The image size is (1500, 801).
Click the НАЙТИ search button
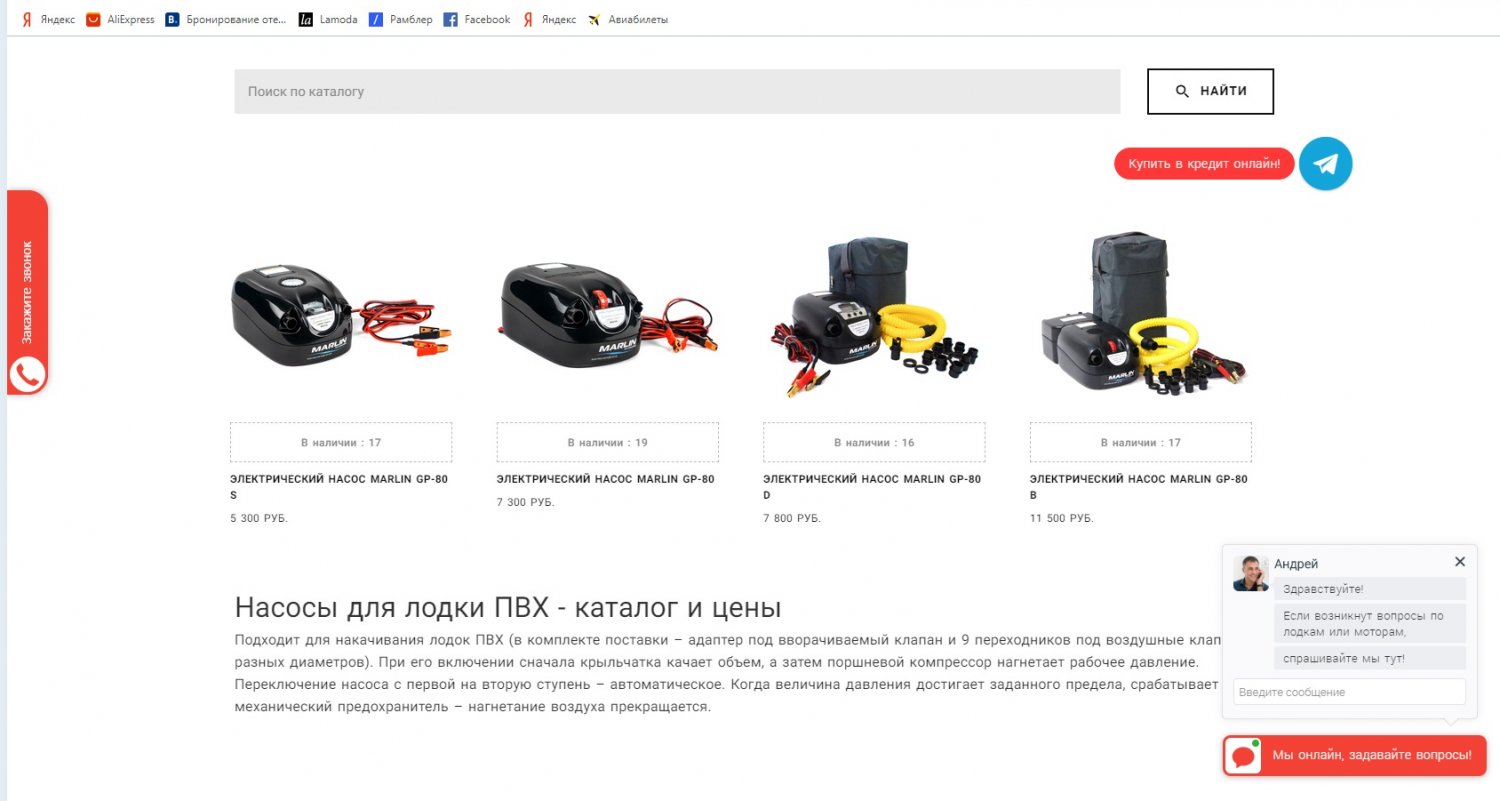(x=1210, y=91)
